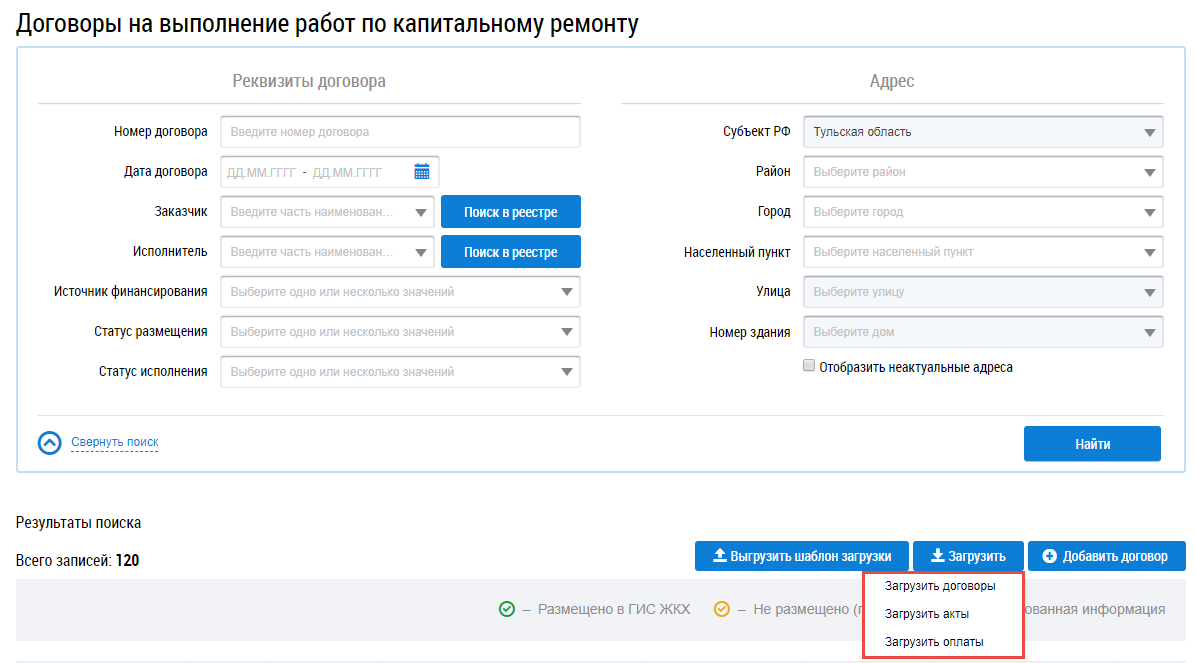The height and width of the screenshot is (663, 1195).
Task: Open the calendar date picker icon
Action: 422,172
